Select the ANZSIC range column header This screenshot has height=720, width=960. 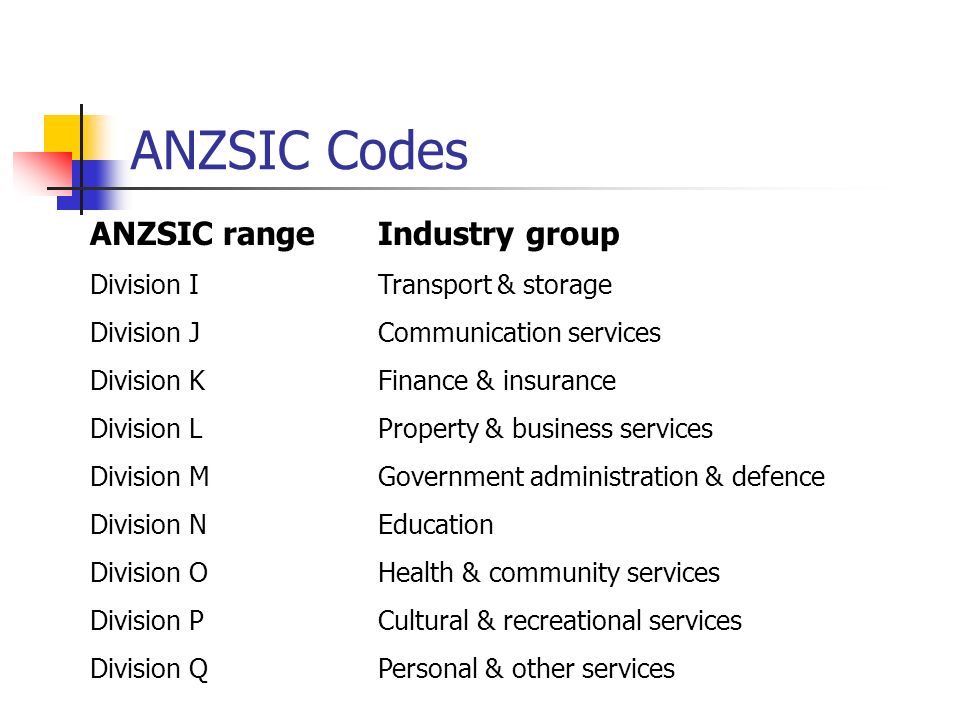point(202,234)
